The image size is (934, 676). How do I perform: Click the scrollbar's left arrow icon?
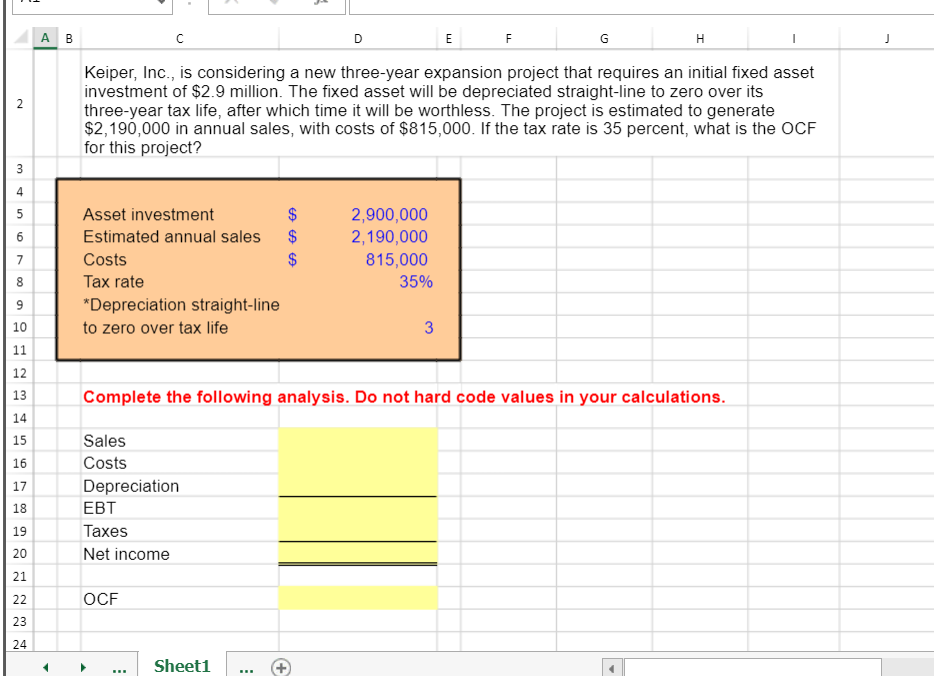click(x=611, y=665)
